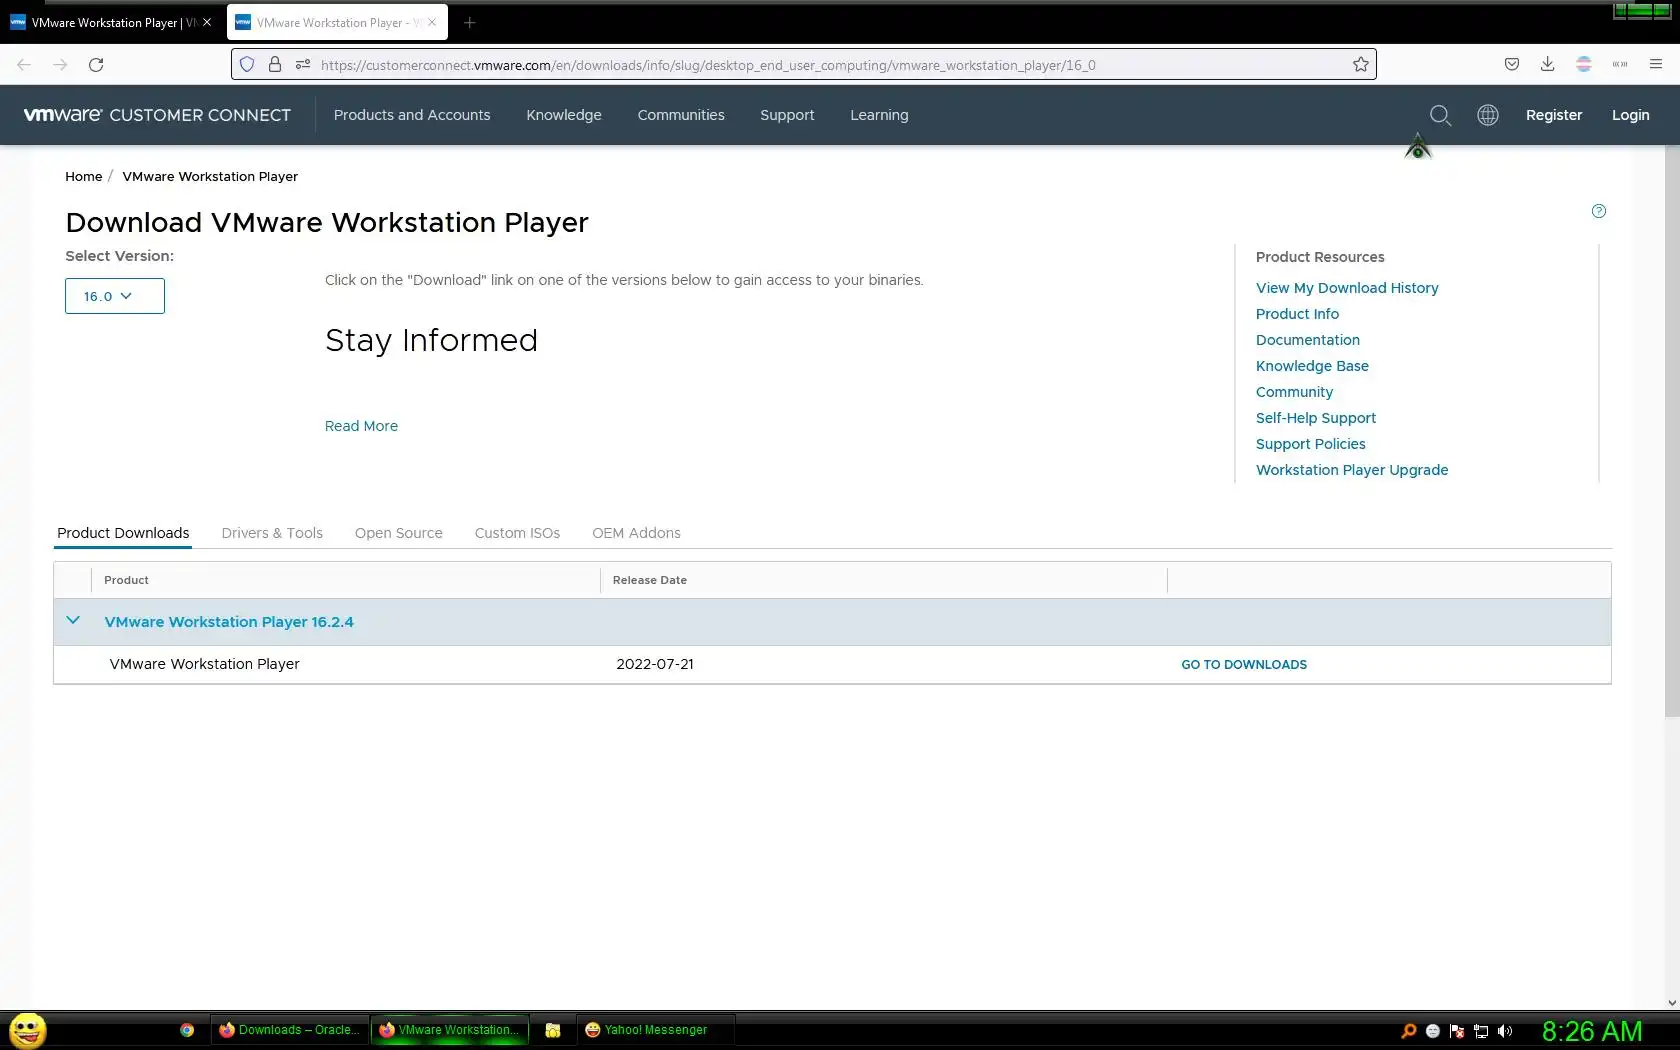Open the tracking protection shield icon
This screenshot has width=1680, height=1050.
pos(247,65)
